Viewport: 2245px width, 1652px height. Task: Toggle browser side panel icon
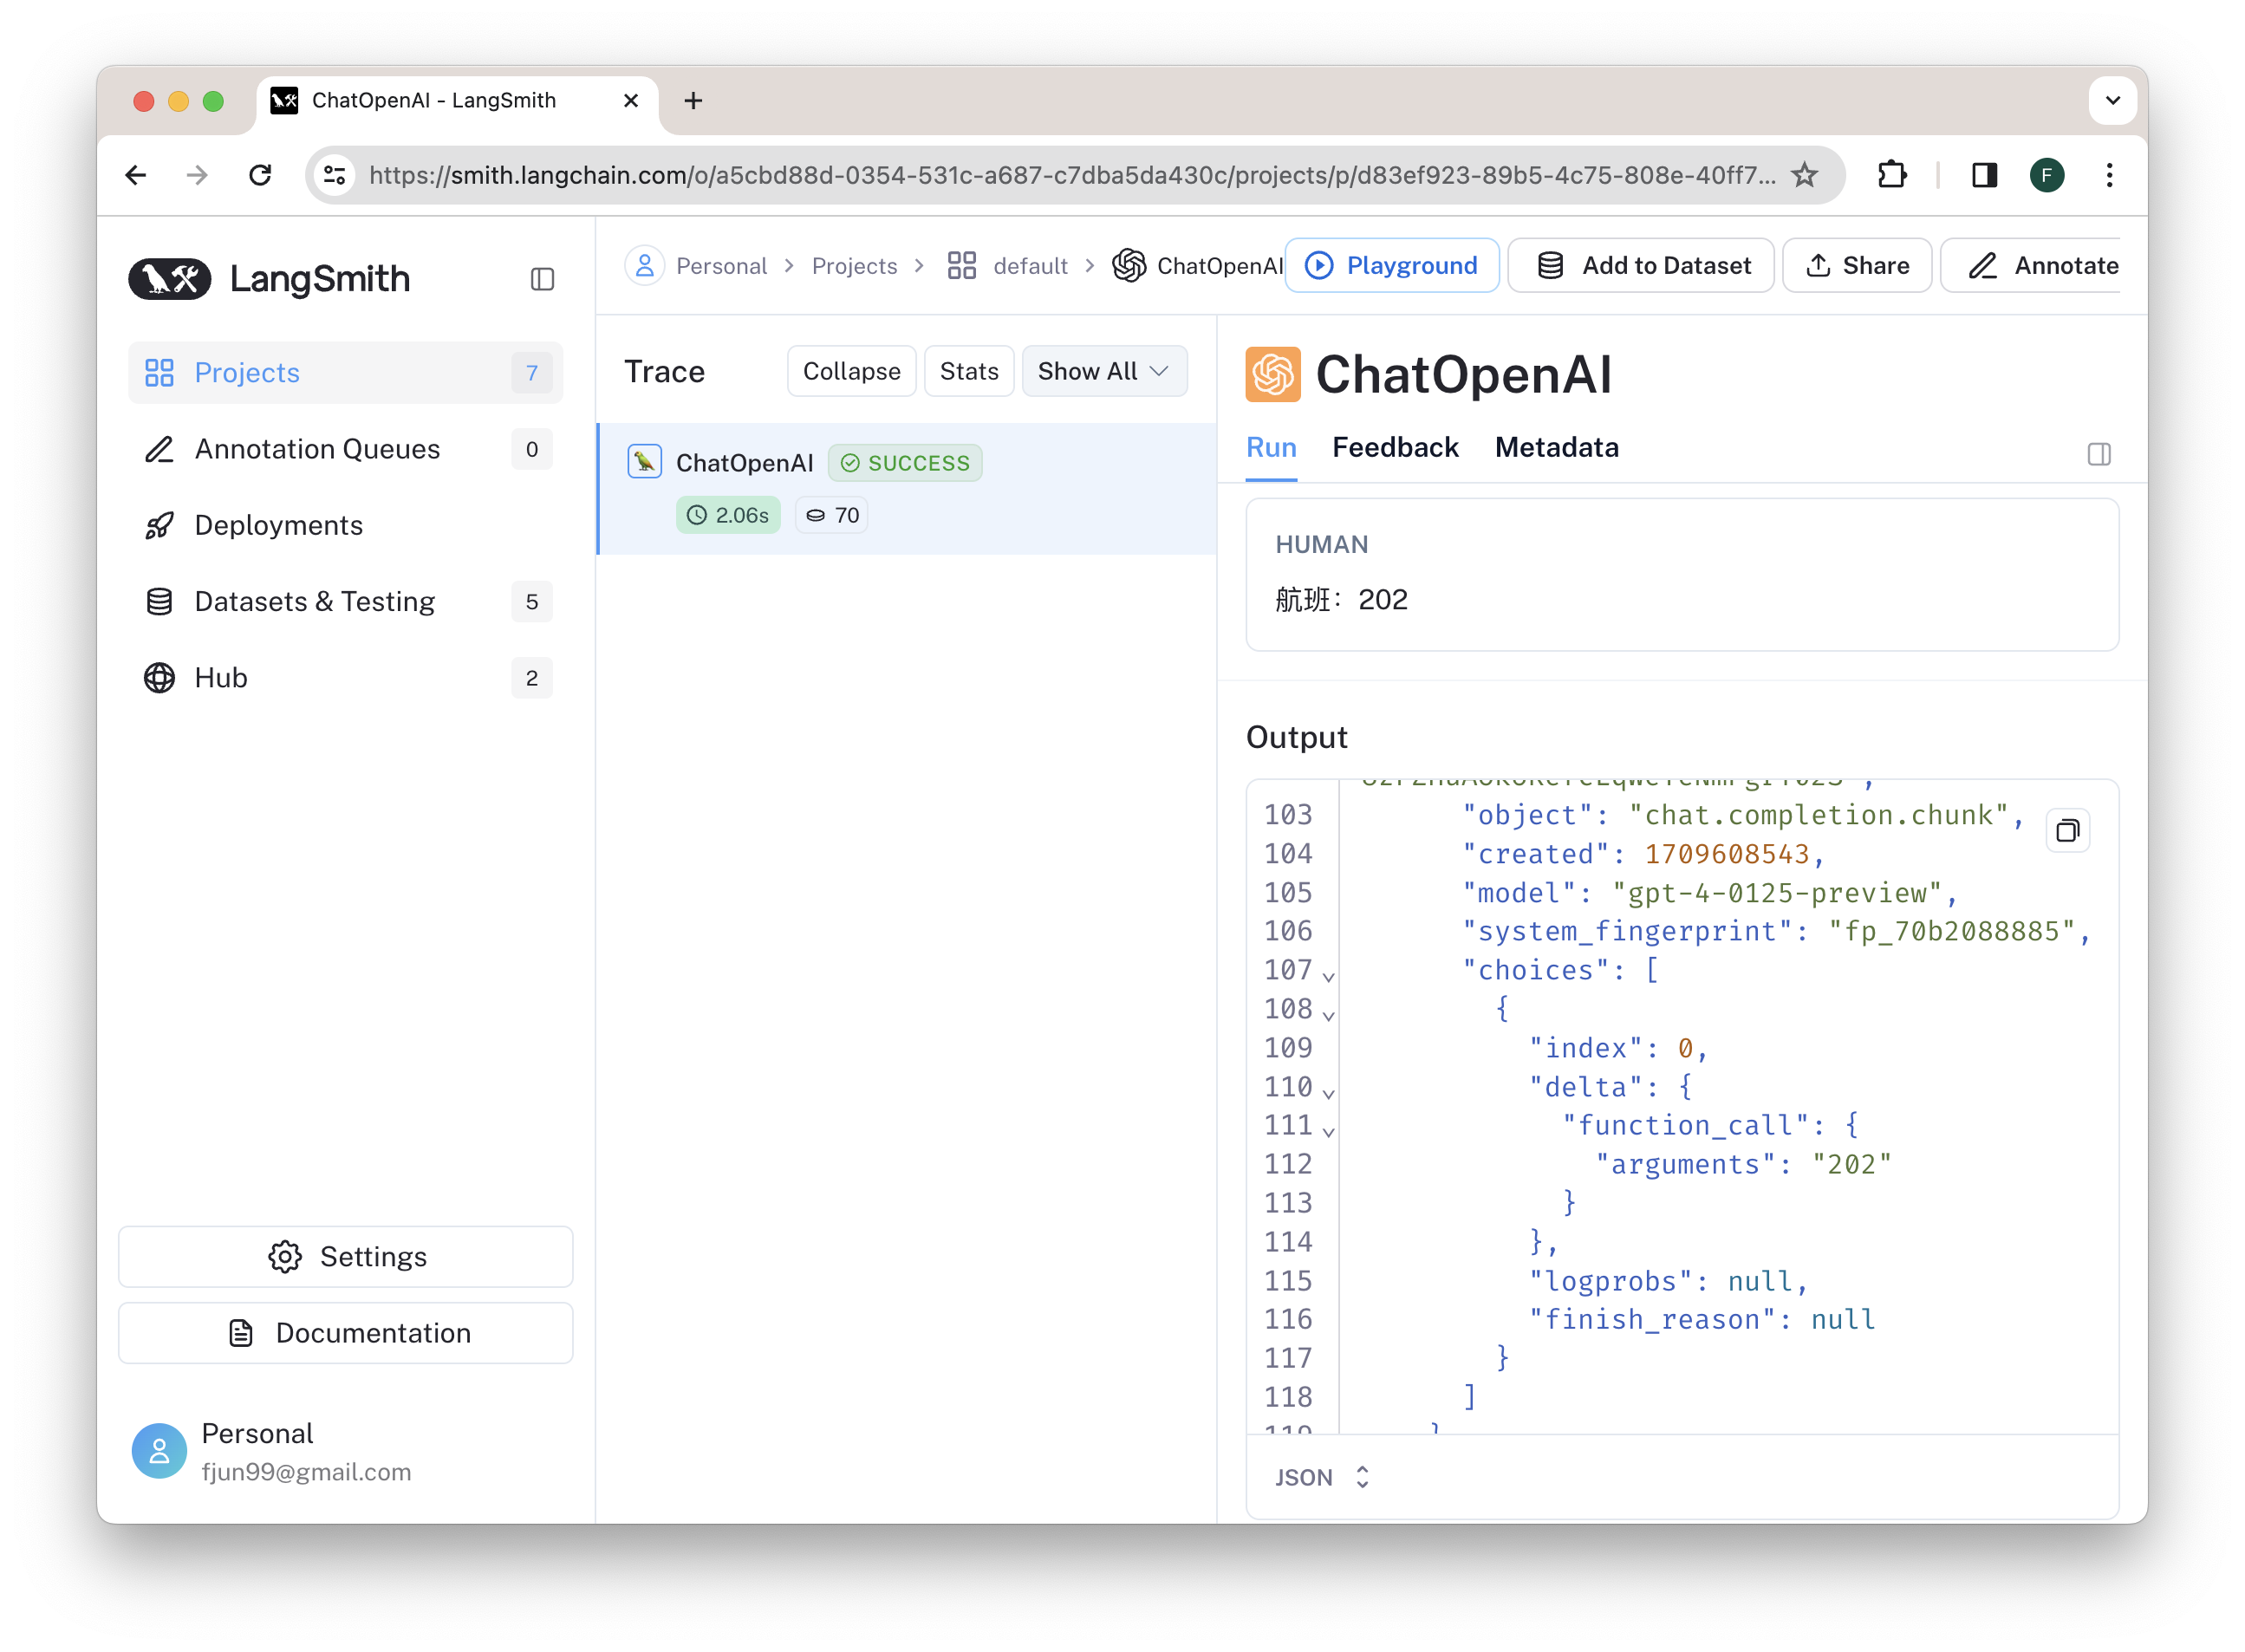tap(1984, 175)
